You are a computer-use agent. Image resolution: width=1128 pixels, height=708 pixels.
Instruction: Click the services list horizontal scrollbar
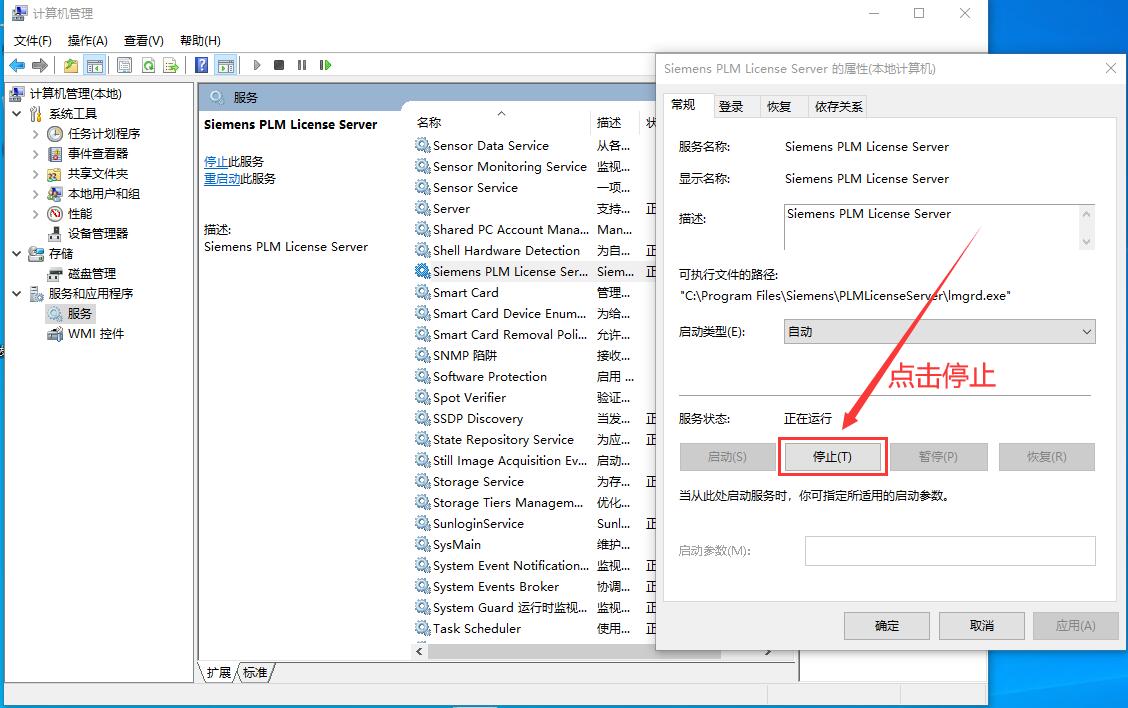(600, 650)
